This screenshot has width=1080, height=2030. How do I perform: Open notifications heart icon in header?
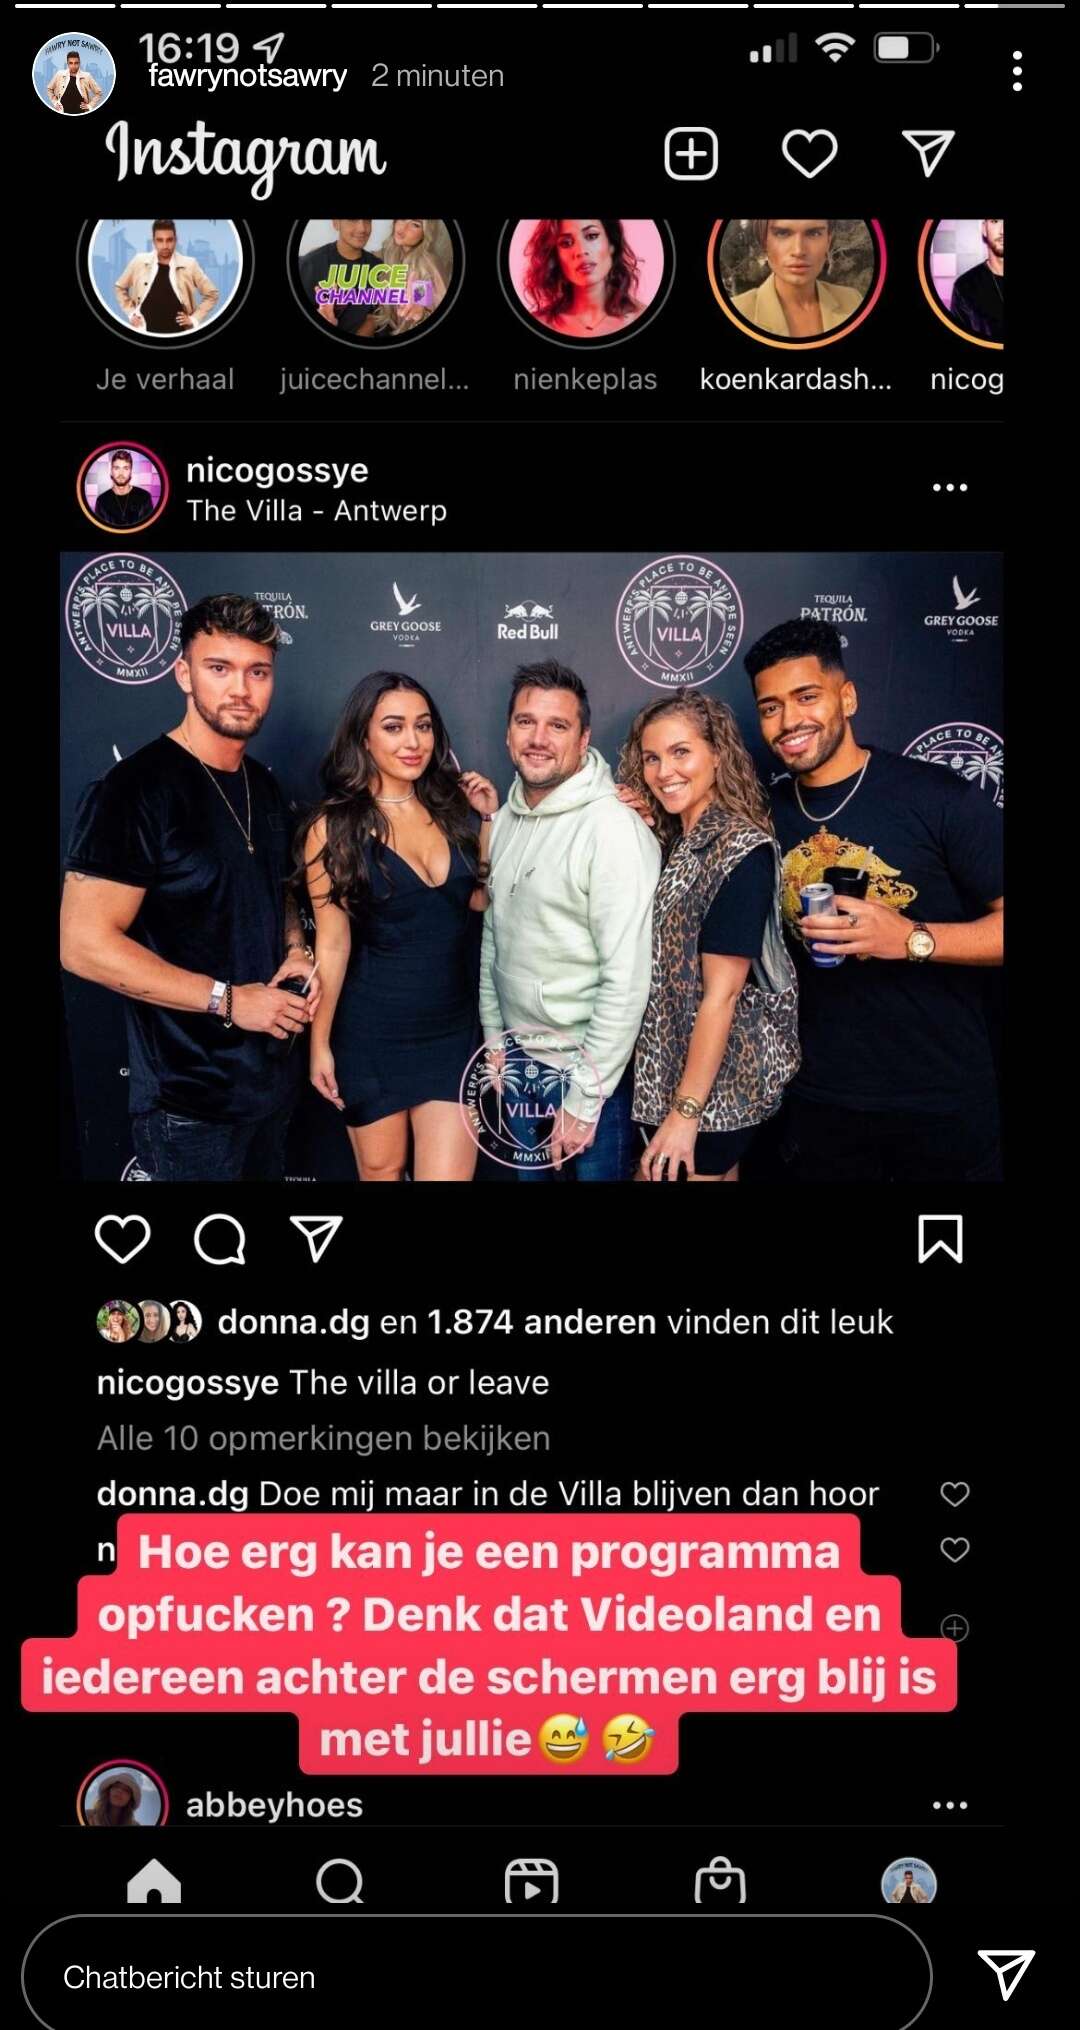coord(809,154)
